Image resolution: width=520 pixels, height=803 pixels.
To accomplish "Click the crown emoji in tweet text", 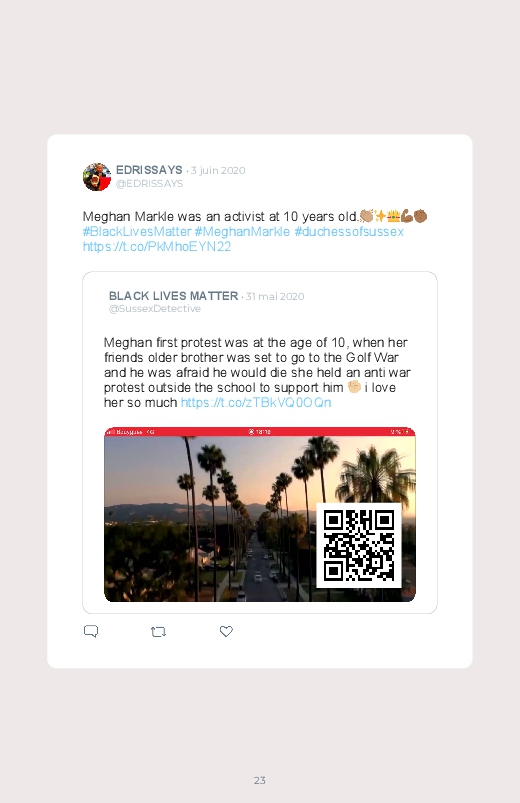I will (393, 216).
